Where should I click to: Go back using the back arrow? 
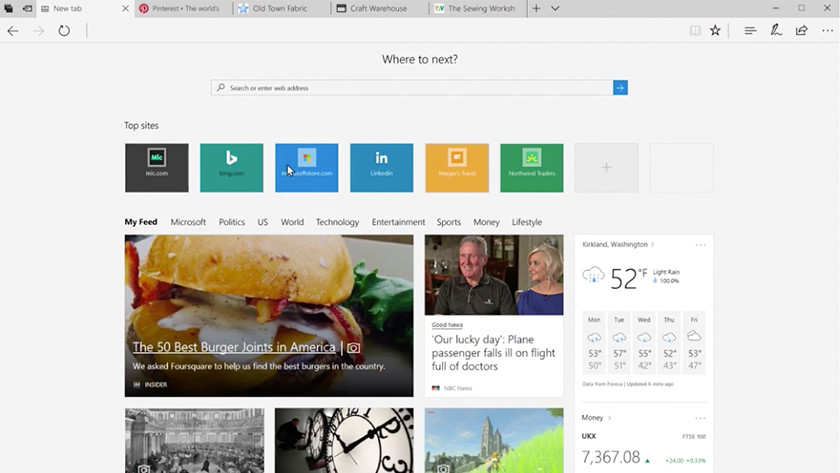(13, 31)
